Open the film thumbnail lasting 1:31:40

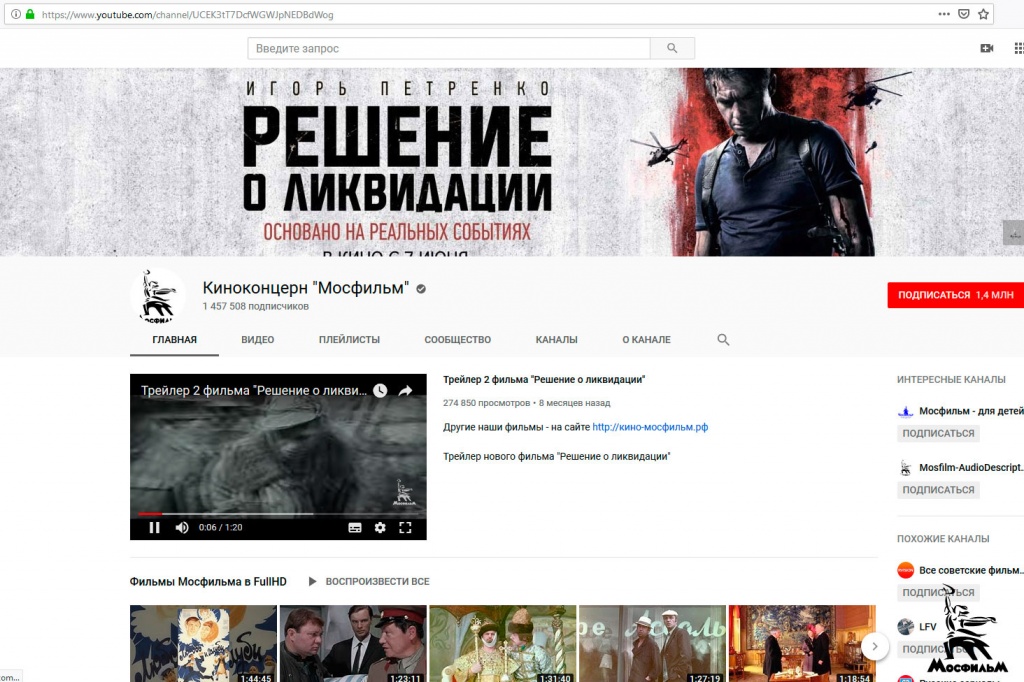tap(503, 643)
